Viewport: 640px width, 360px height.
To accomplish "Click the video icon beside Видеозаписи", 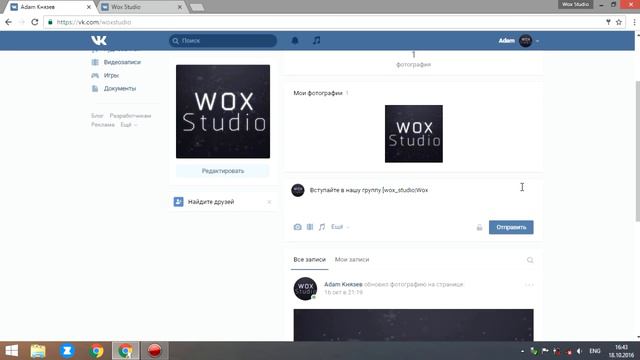I will coord(95,62).
